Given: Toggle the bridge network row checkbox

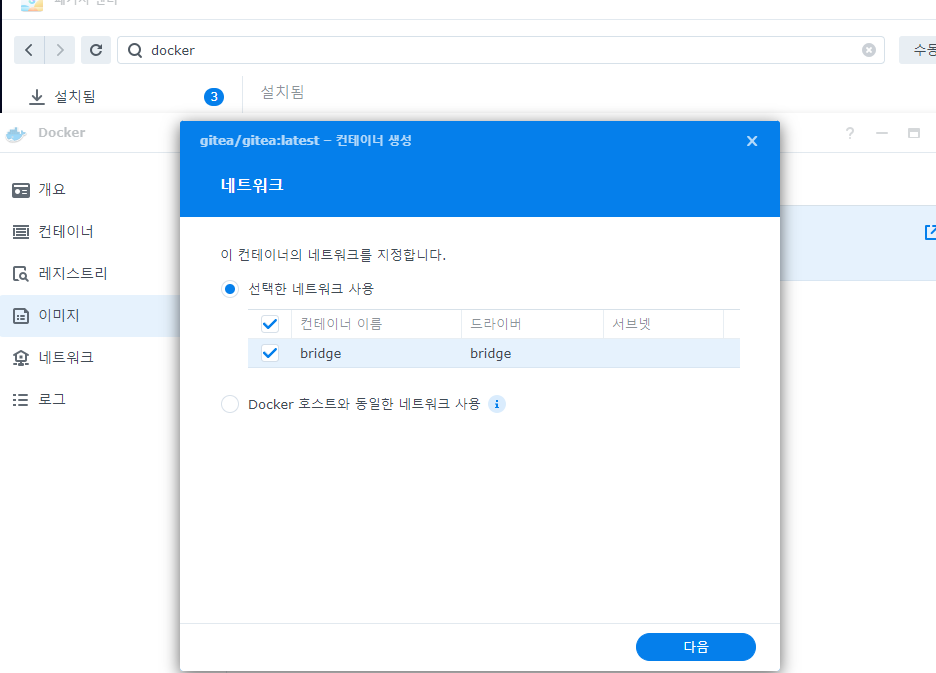Looking at the screenshot, I should (270, 353).
